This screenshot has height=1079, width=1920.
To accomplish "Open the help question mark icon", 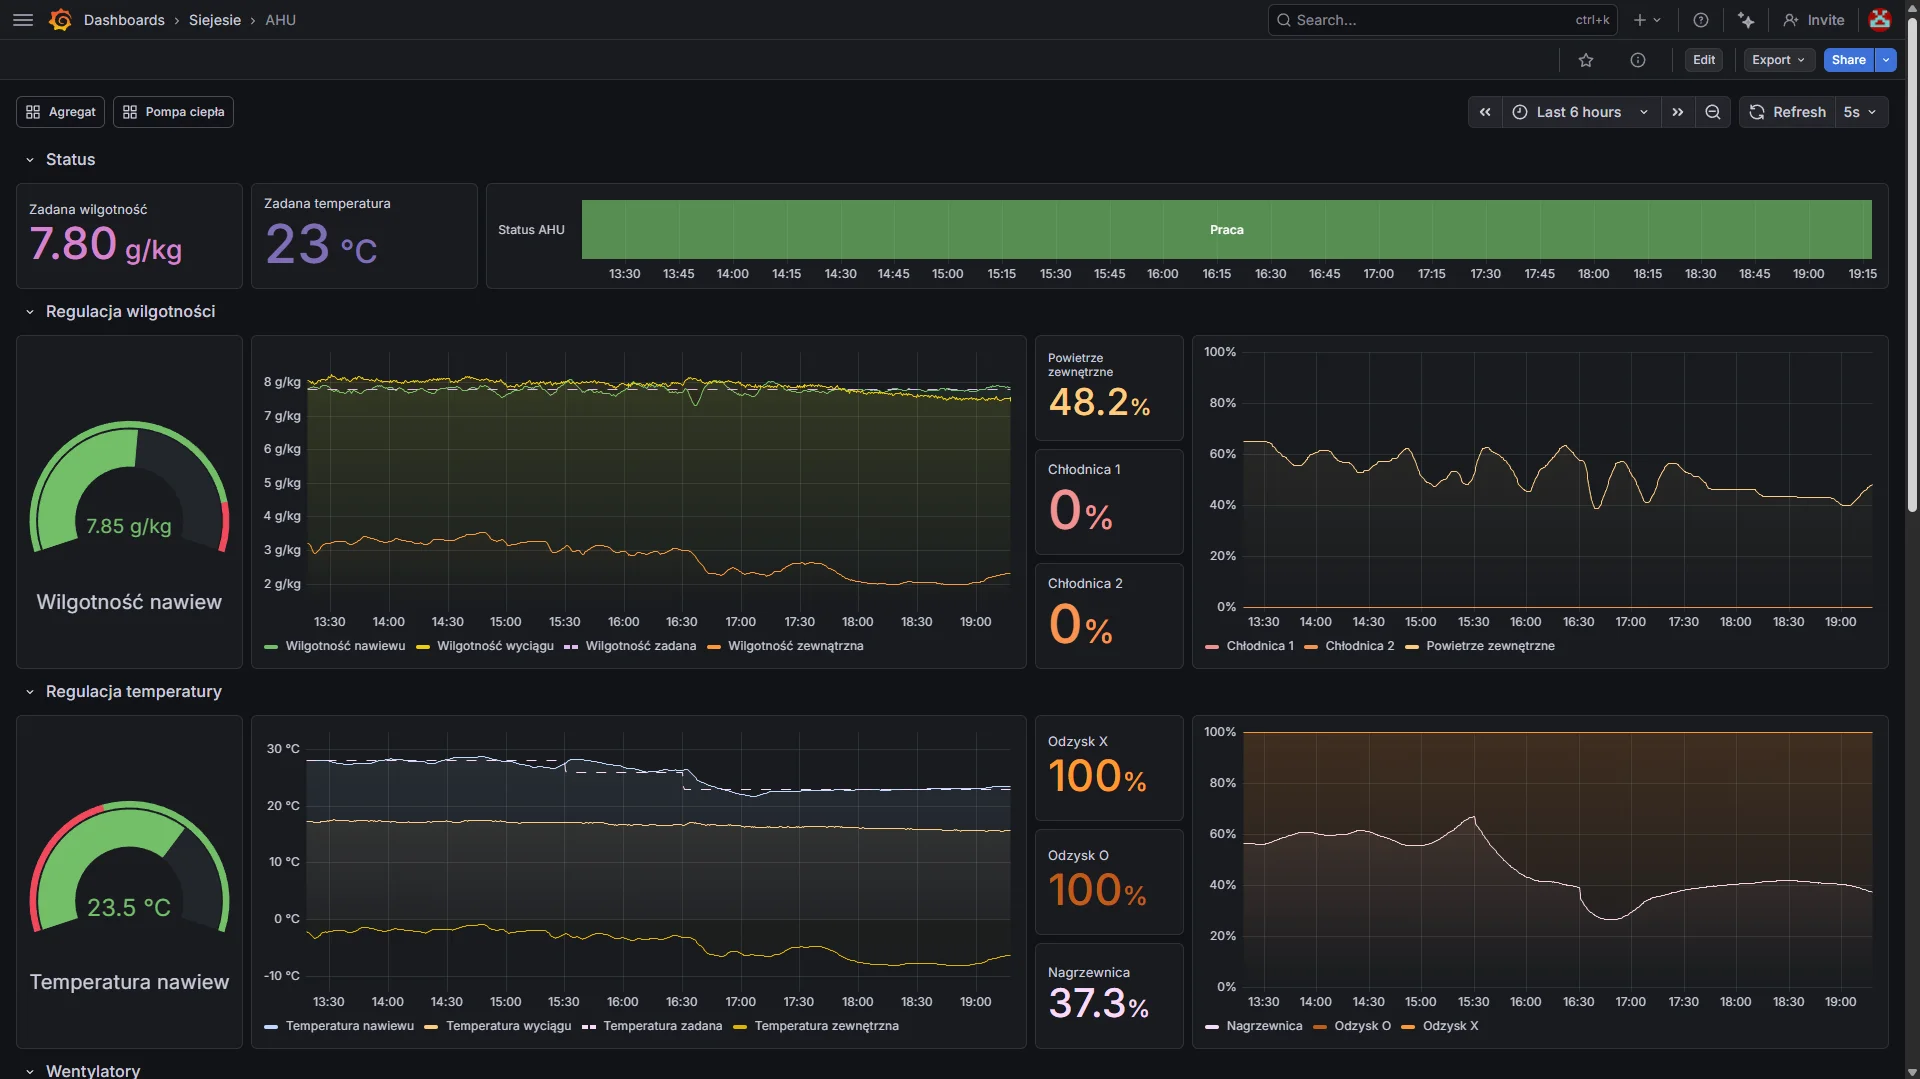I will (x=1700, y=20).
